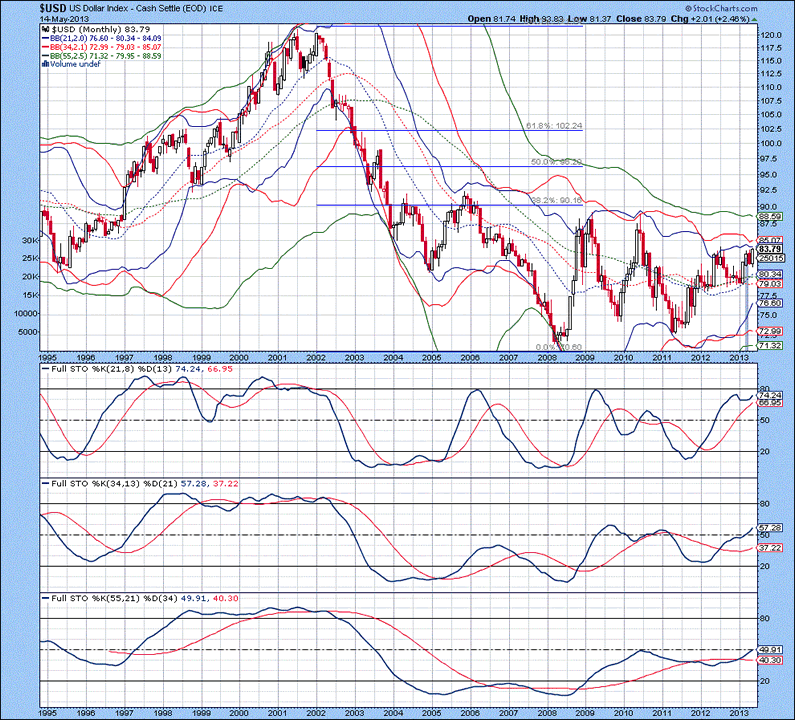The width and height of the screenshot is (795, 720).
Task: Click the 'Close 83.79' value in the header
Action: (x=640, y=19)
